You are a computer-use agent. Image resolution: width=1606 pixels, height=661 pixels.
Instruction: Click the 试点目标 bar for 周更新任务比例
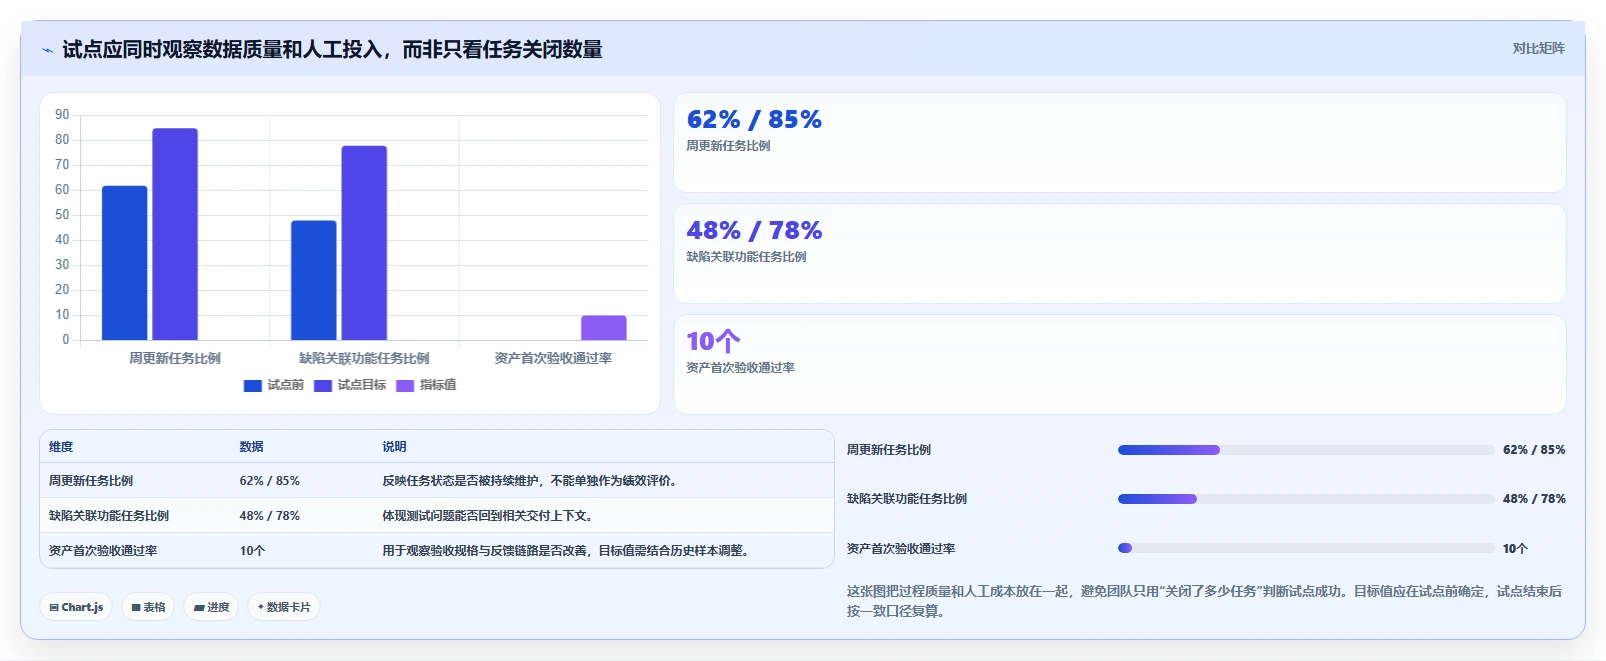pyautogui.click(x=175, y=234)
